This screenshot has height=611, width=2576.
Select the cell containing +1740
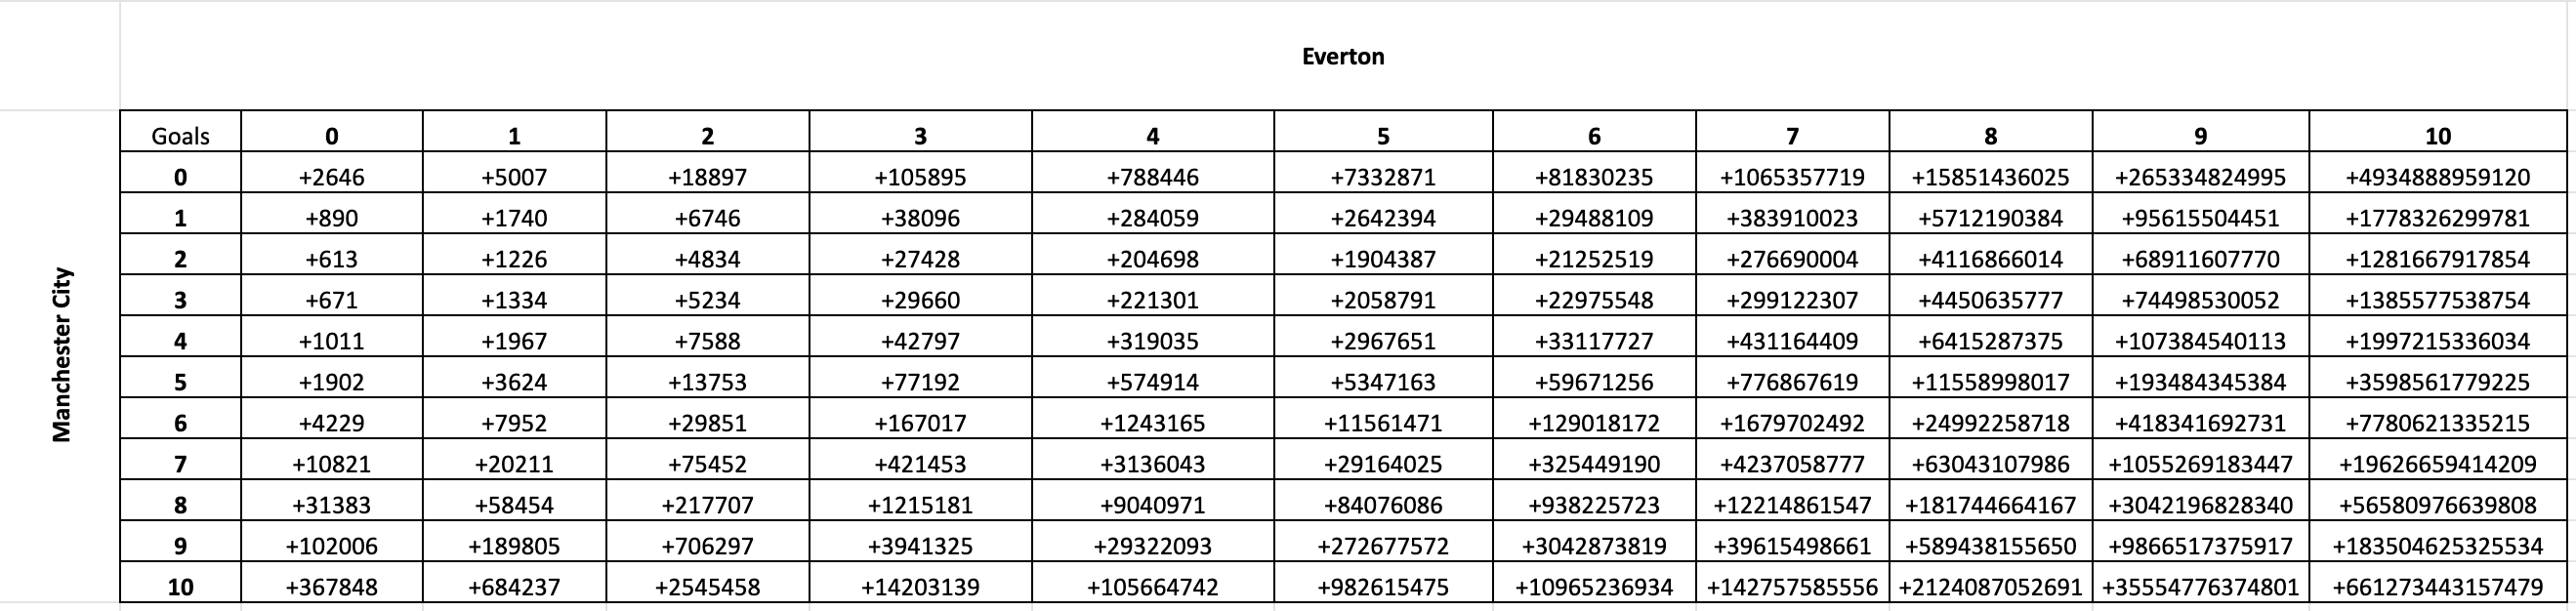pos(514,218)
